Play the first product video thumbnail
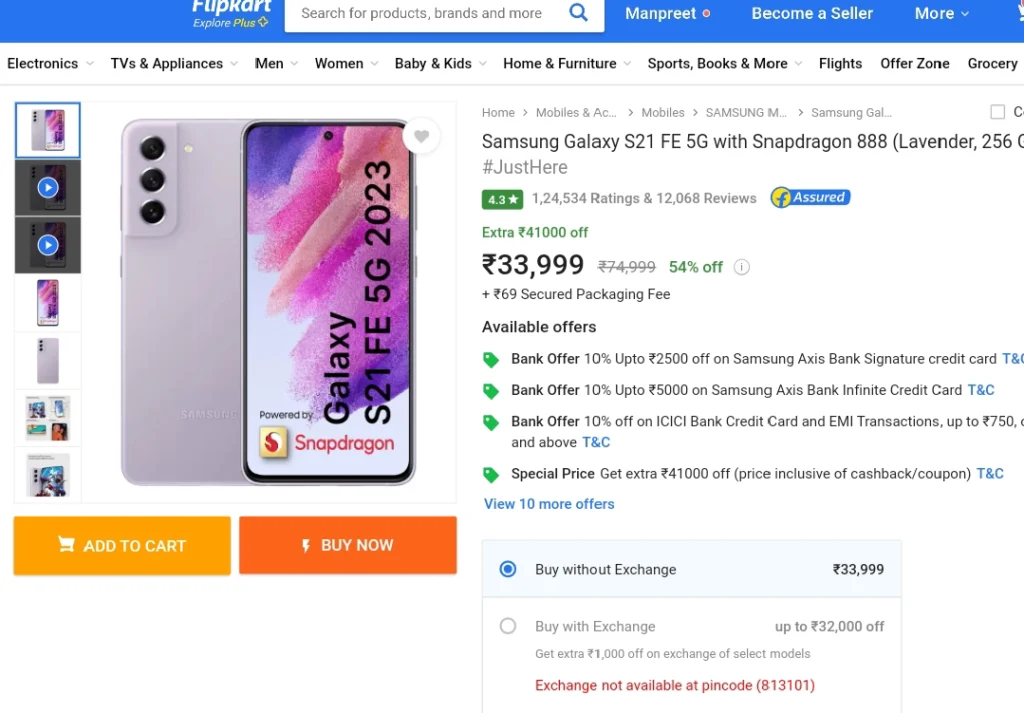 click(48, 188)
